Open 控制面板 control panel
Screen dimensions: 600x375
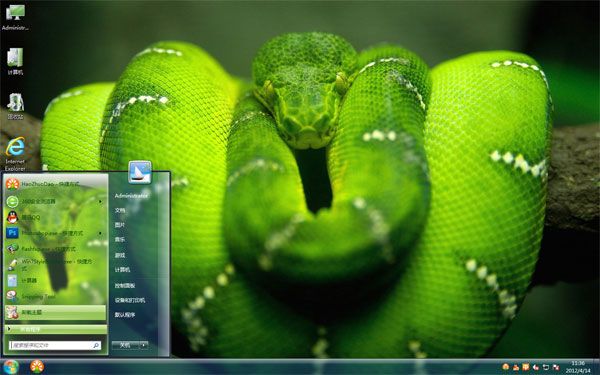point(125,285)
